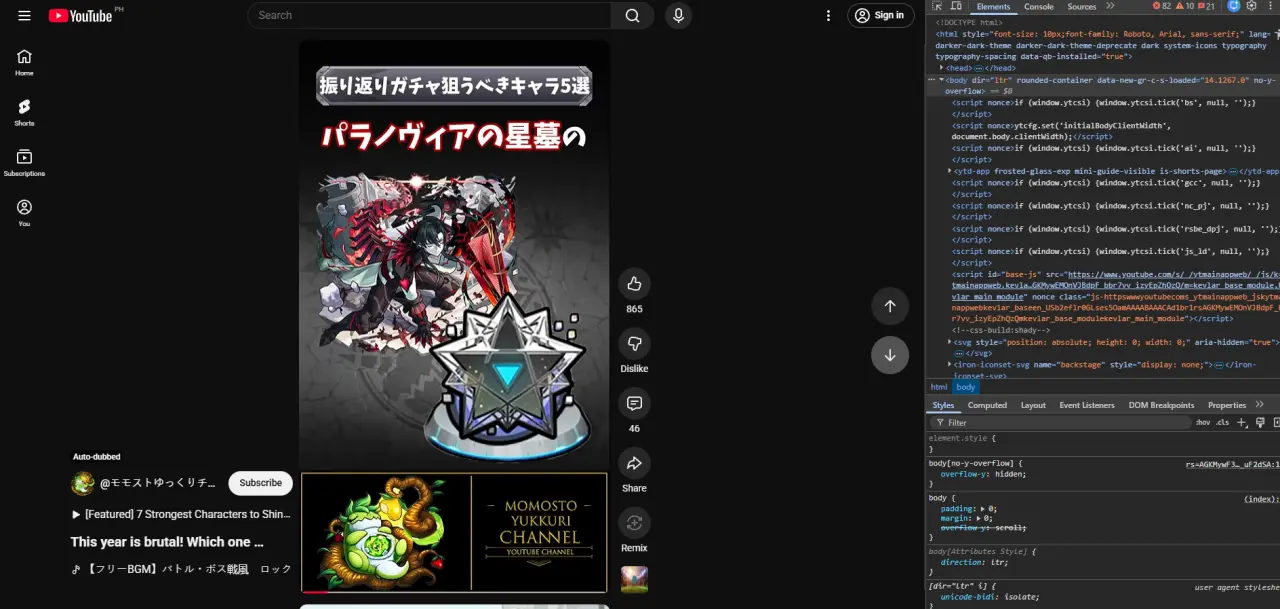Subscribe to the channel

(x=261, y=483)
